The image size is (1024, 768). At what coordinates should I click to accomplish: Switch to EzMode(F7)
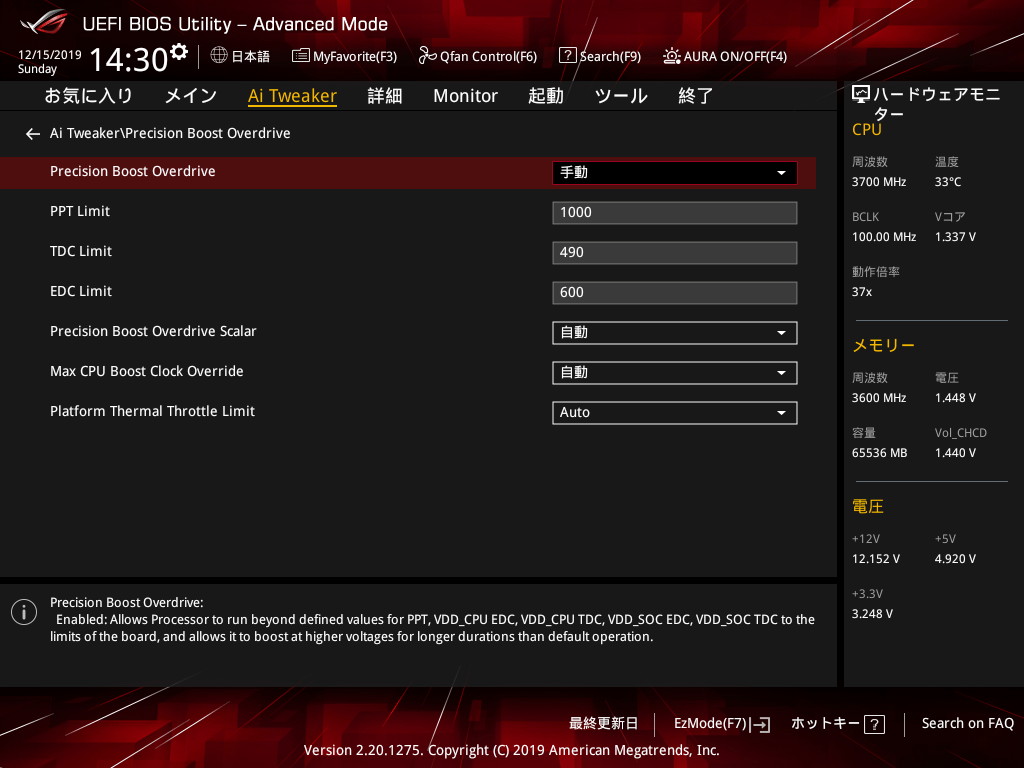[x=720, y=724]
